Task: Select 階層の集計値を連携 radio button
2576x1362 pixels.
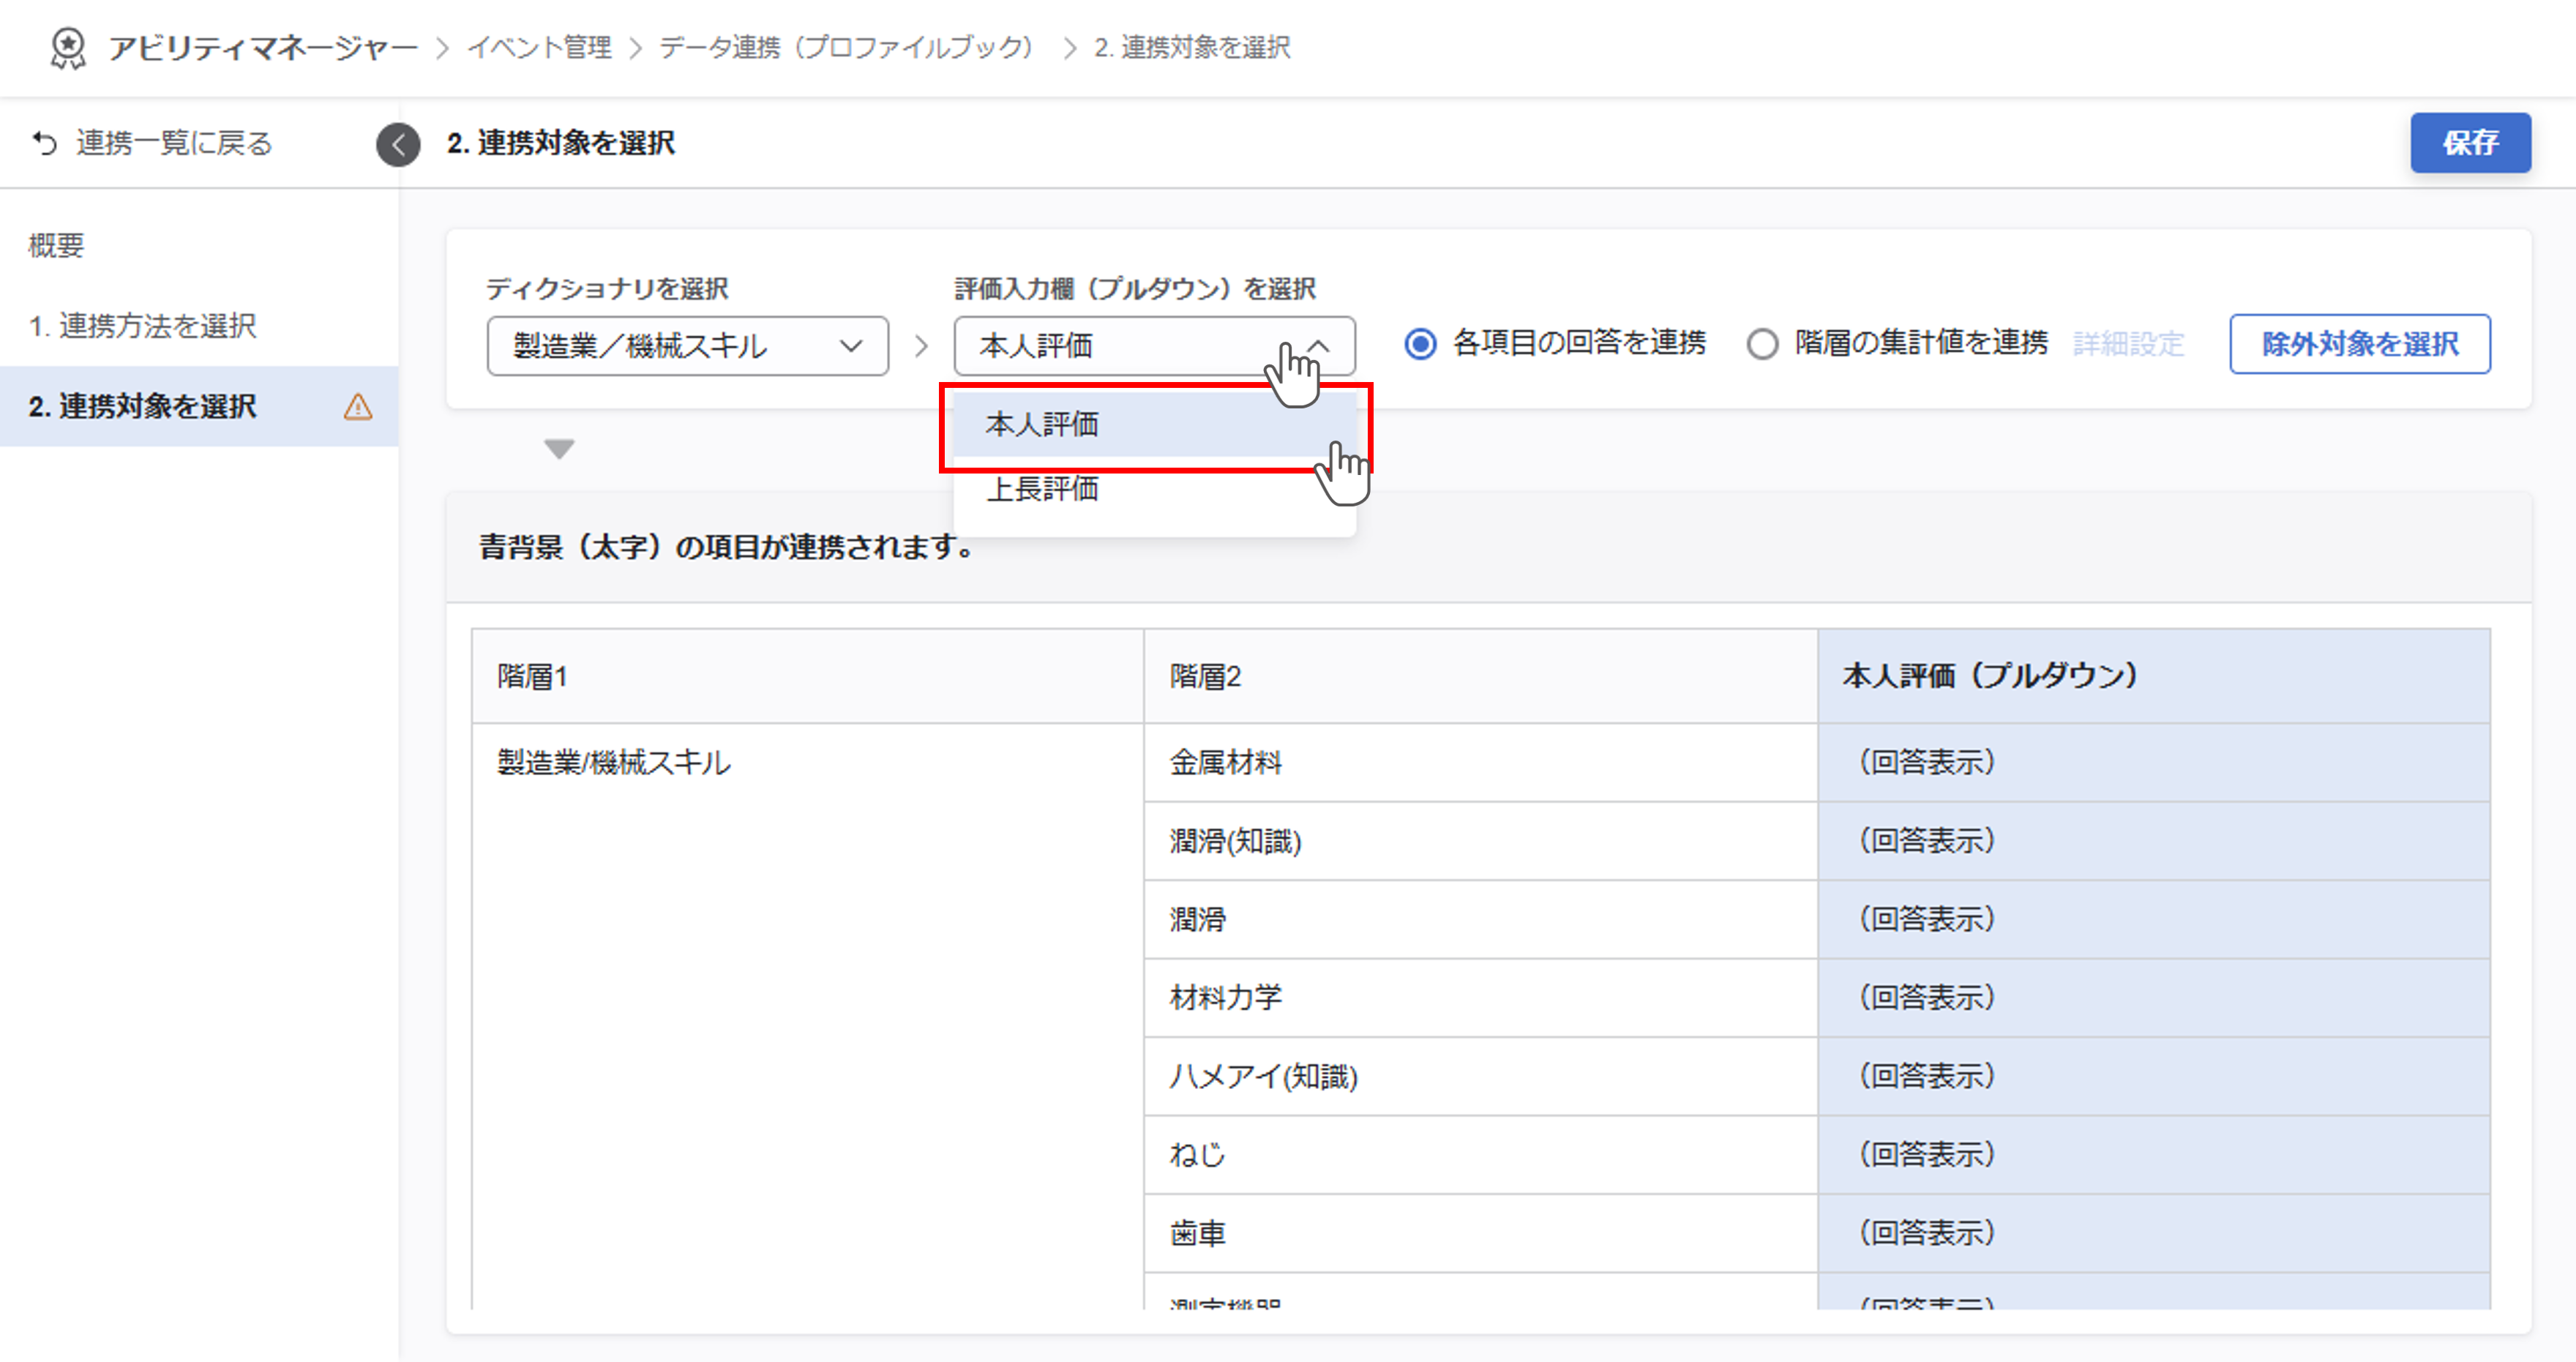Action: pyautogui.click(x=1762, y=344)
